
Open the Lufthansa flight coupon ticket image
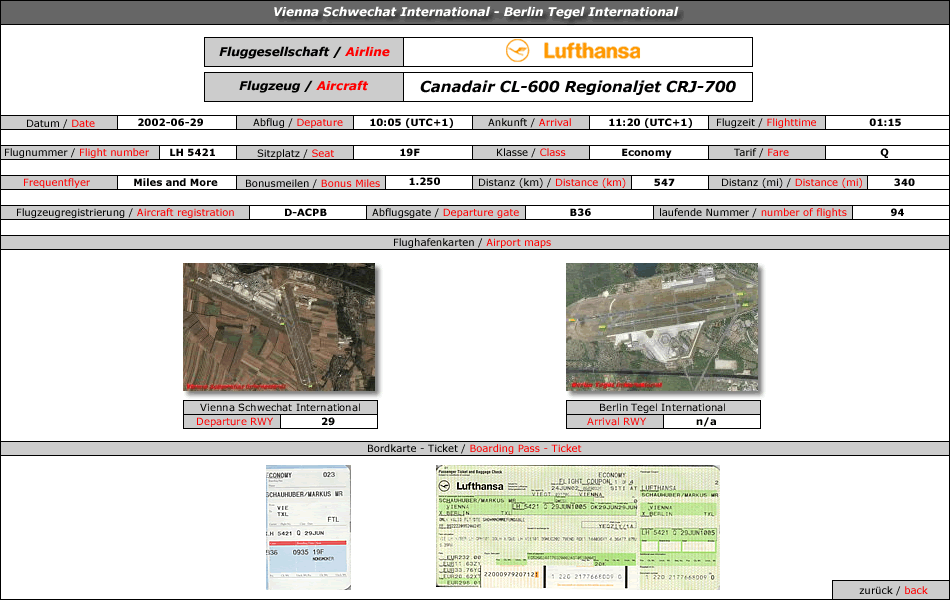577,527
